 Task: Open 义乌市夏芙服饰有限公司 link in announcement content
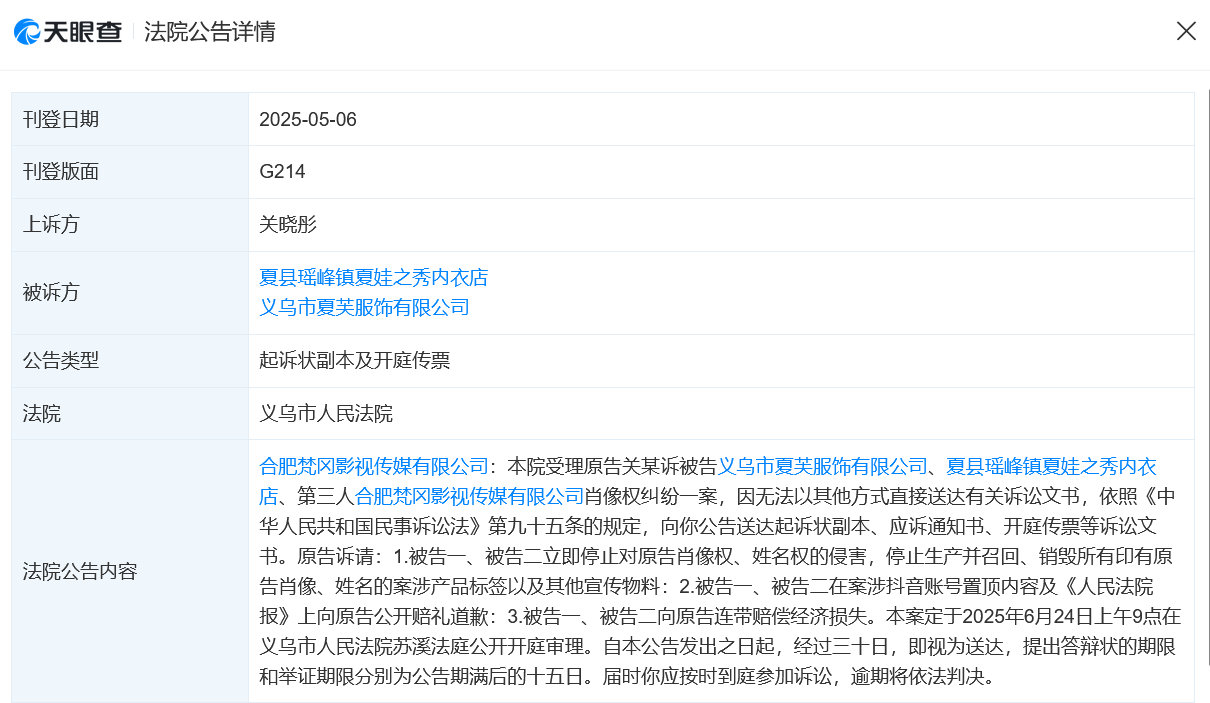[x=823, y=466]
